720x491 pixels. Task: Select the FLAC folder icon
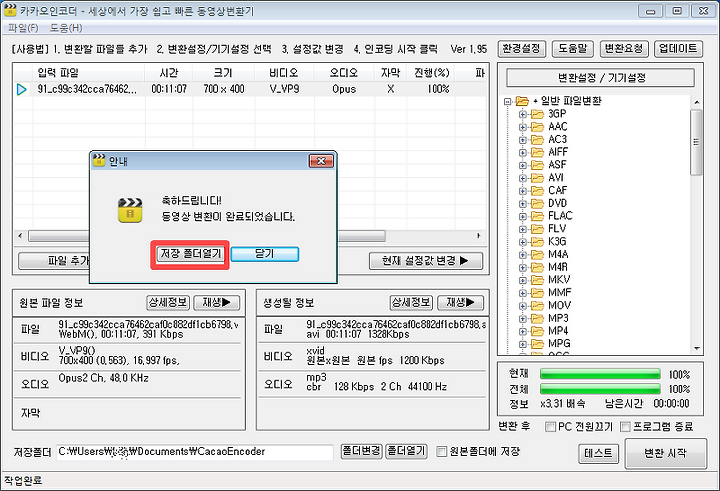click(537, 216)
